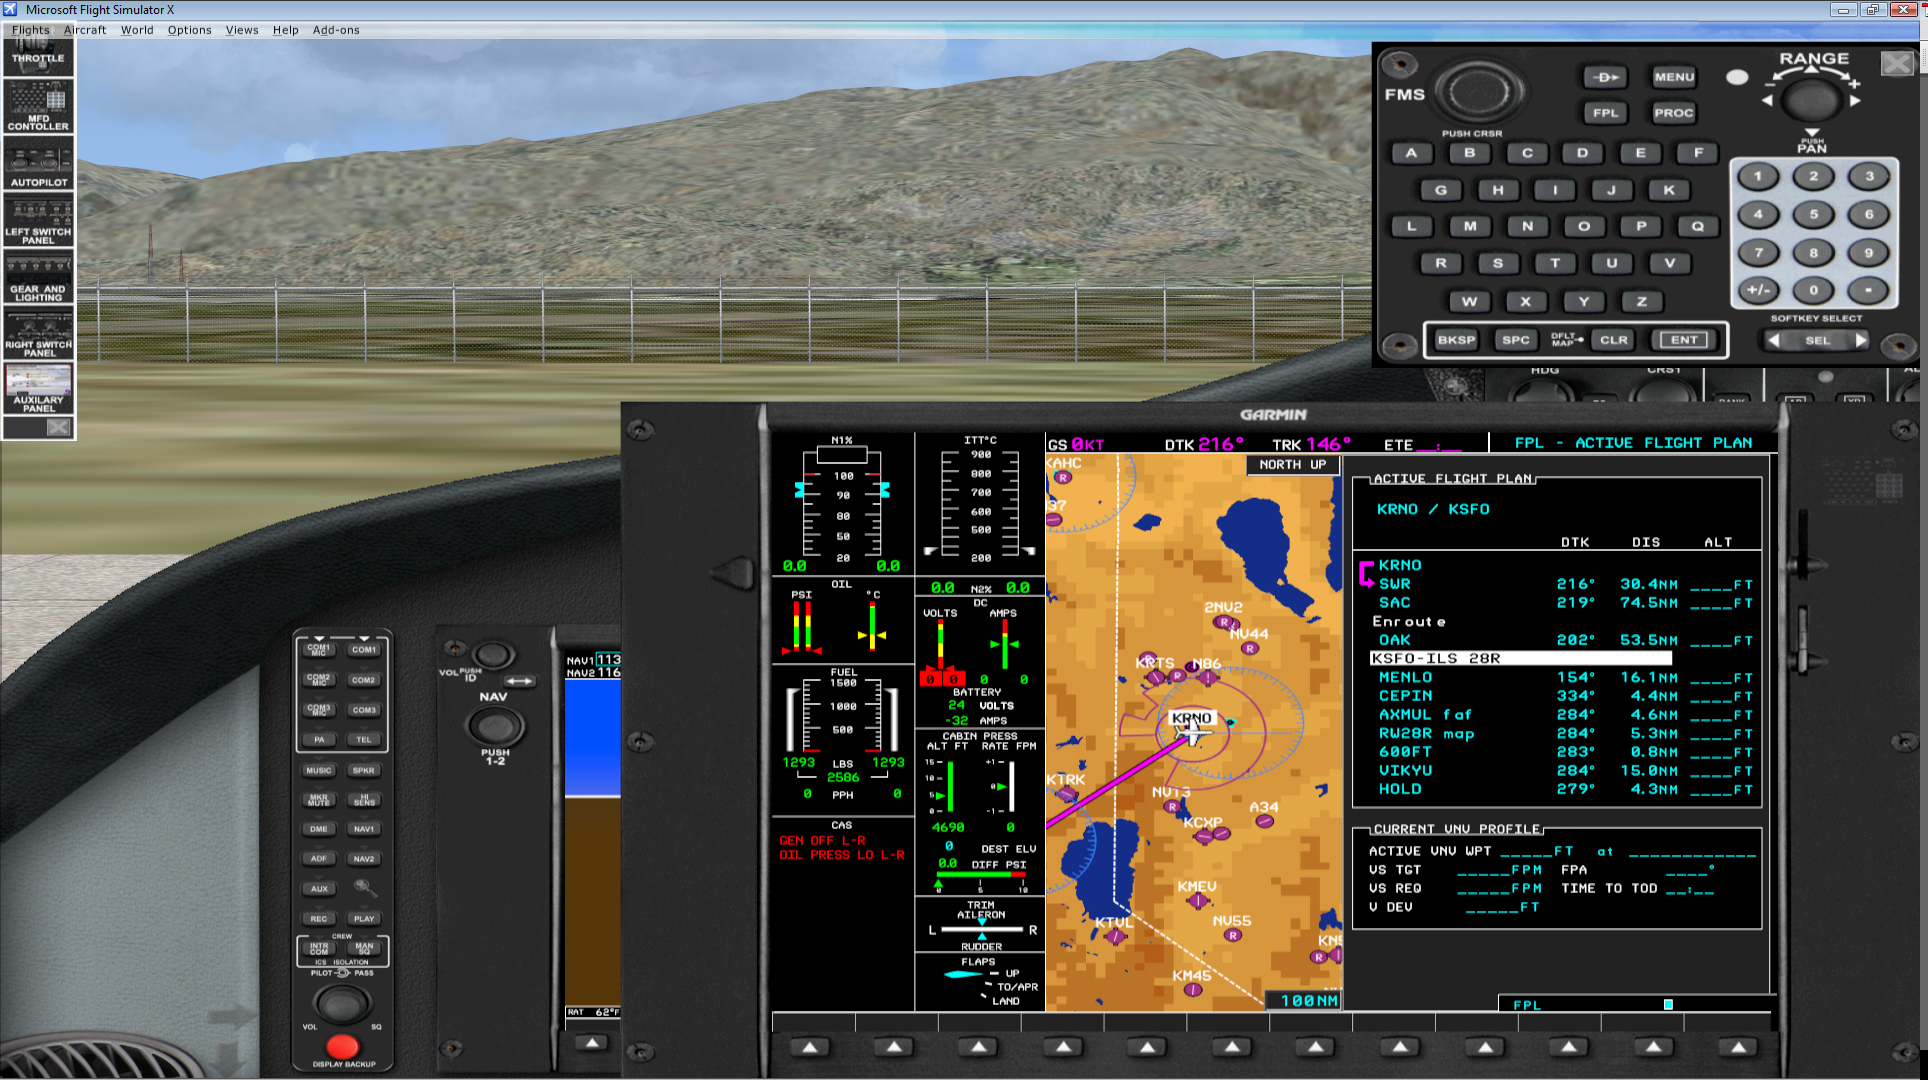The image size is (1928, 1080).
Task: Click the FPL key on MFD controller
Action: pos(1605,113)
